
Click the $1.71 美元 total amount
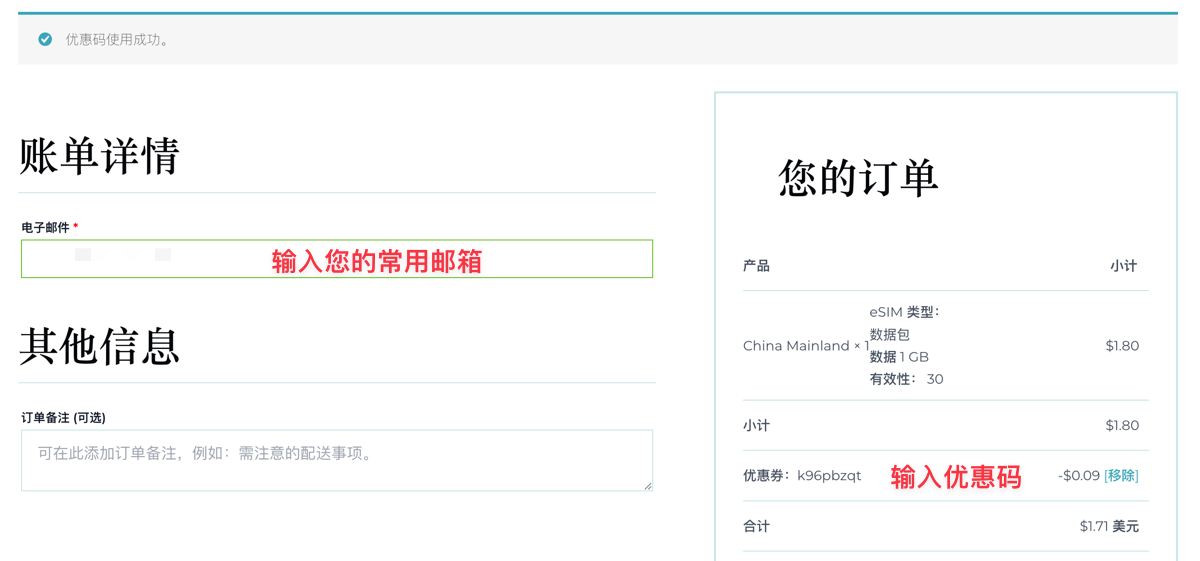click(x=1108, y=526)
